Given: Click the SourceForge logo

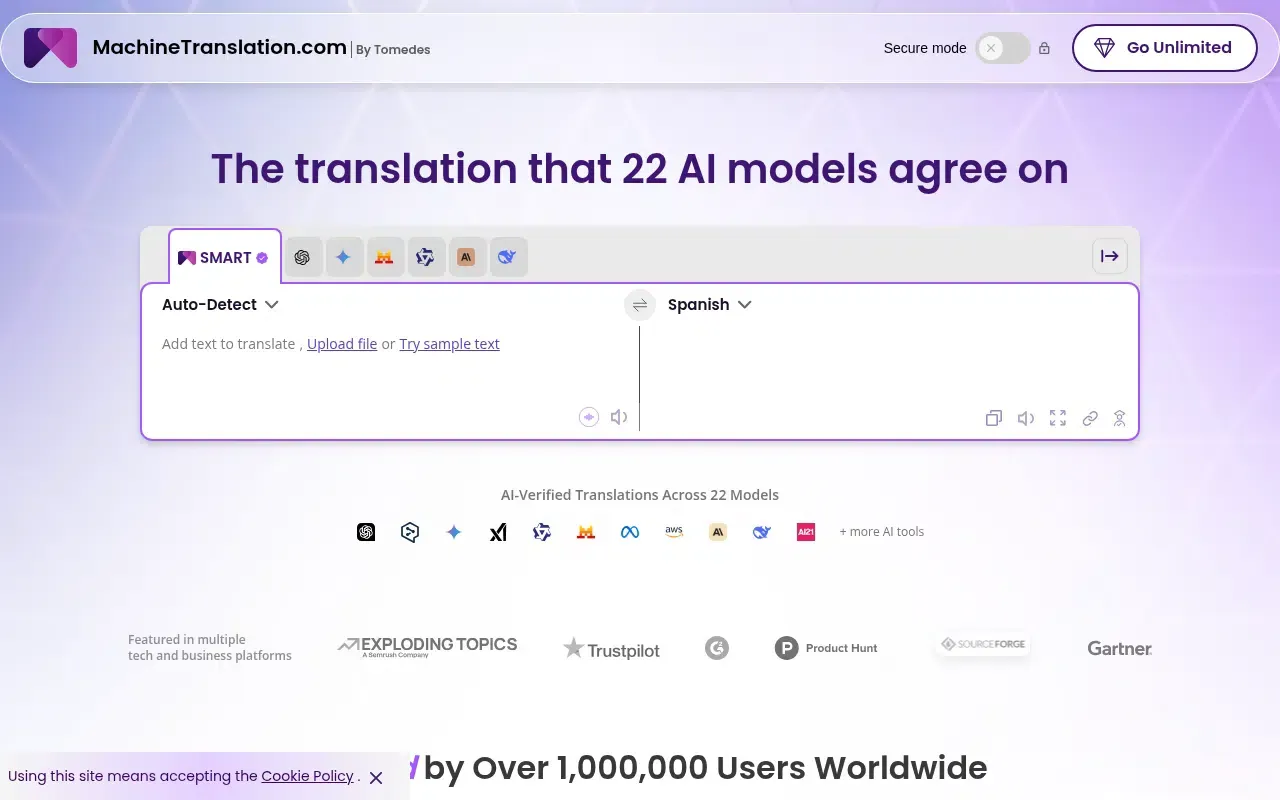Looking at the screenshot, I should click(984, 644).
